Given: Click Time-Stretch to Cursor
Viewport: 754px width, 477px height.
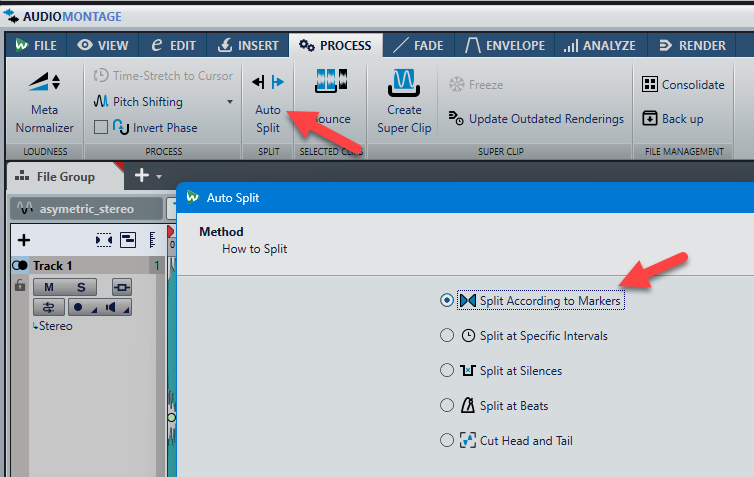Looking at the screenshot, I should [x=163, y=75].
